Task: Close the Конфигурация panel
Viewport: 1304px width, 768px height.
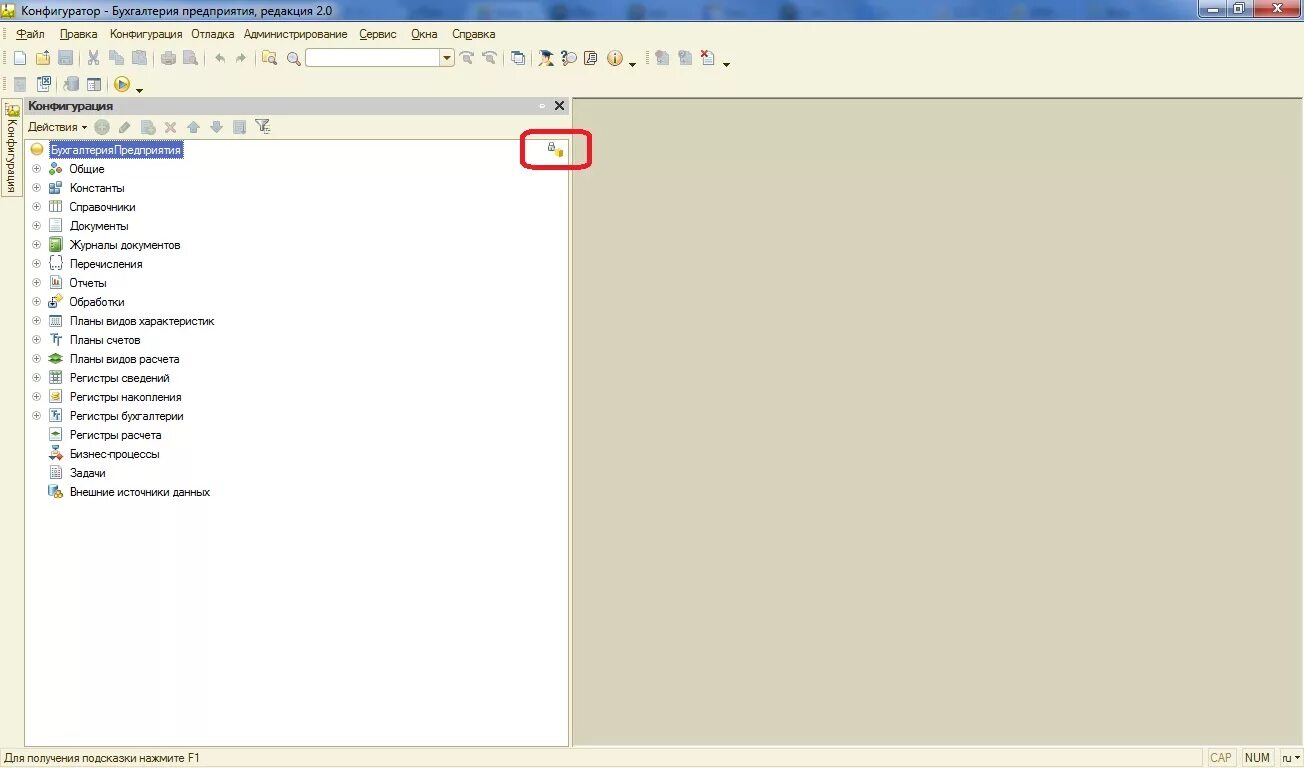Action: pyautogui.click(x=559, y=106)
